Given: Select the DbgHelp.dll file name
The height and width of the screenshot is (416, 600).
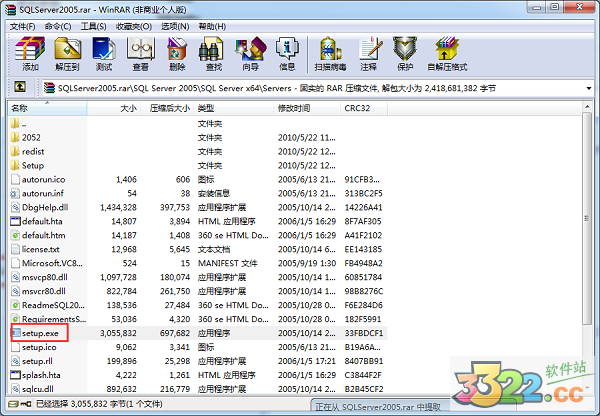Looking at the screenshot, I should (x=45, y=207).
